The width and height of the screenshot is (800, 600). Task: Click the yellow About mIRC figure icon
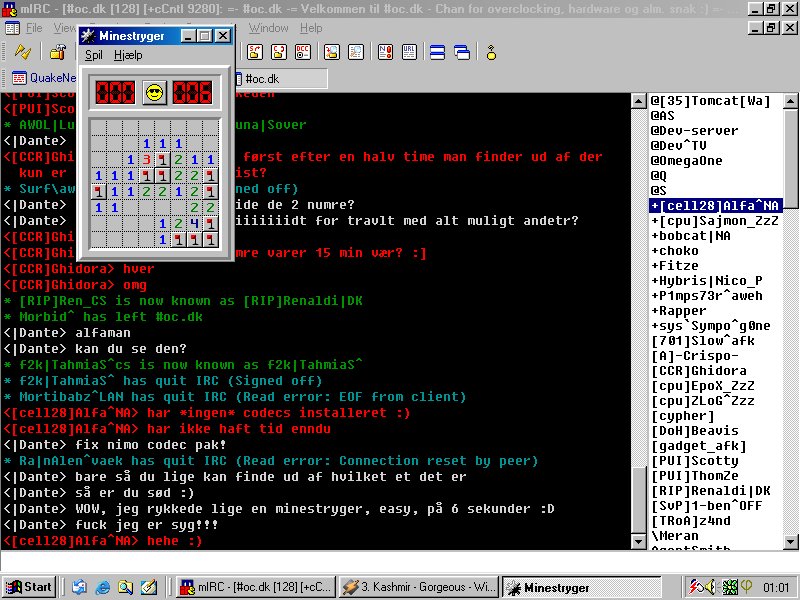[491, 52]
